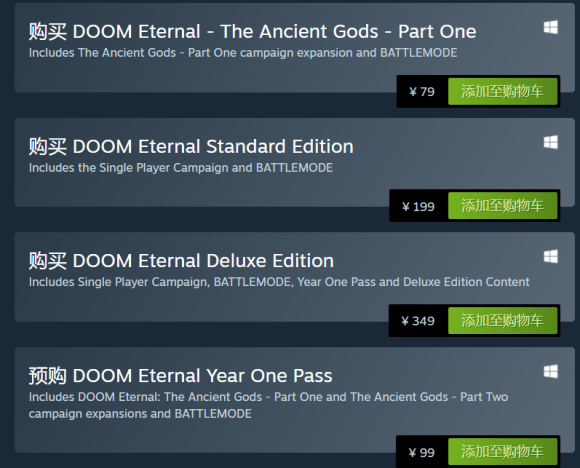Add The Ancient Gods Part One to cart
This screenshot has height=468, width=580.
point(502,91)
